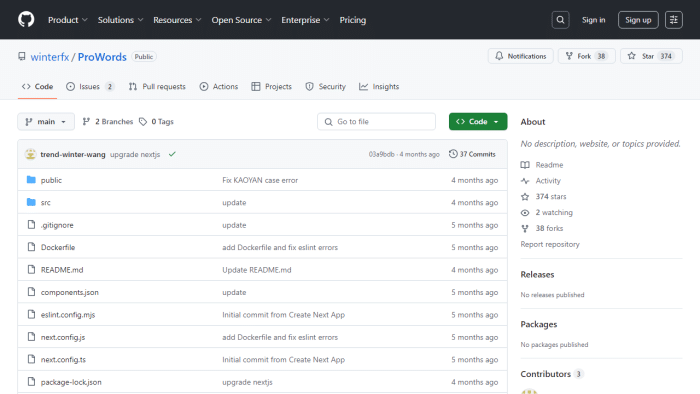Click the Sign up button

(x=638, y=20)
